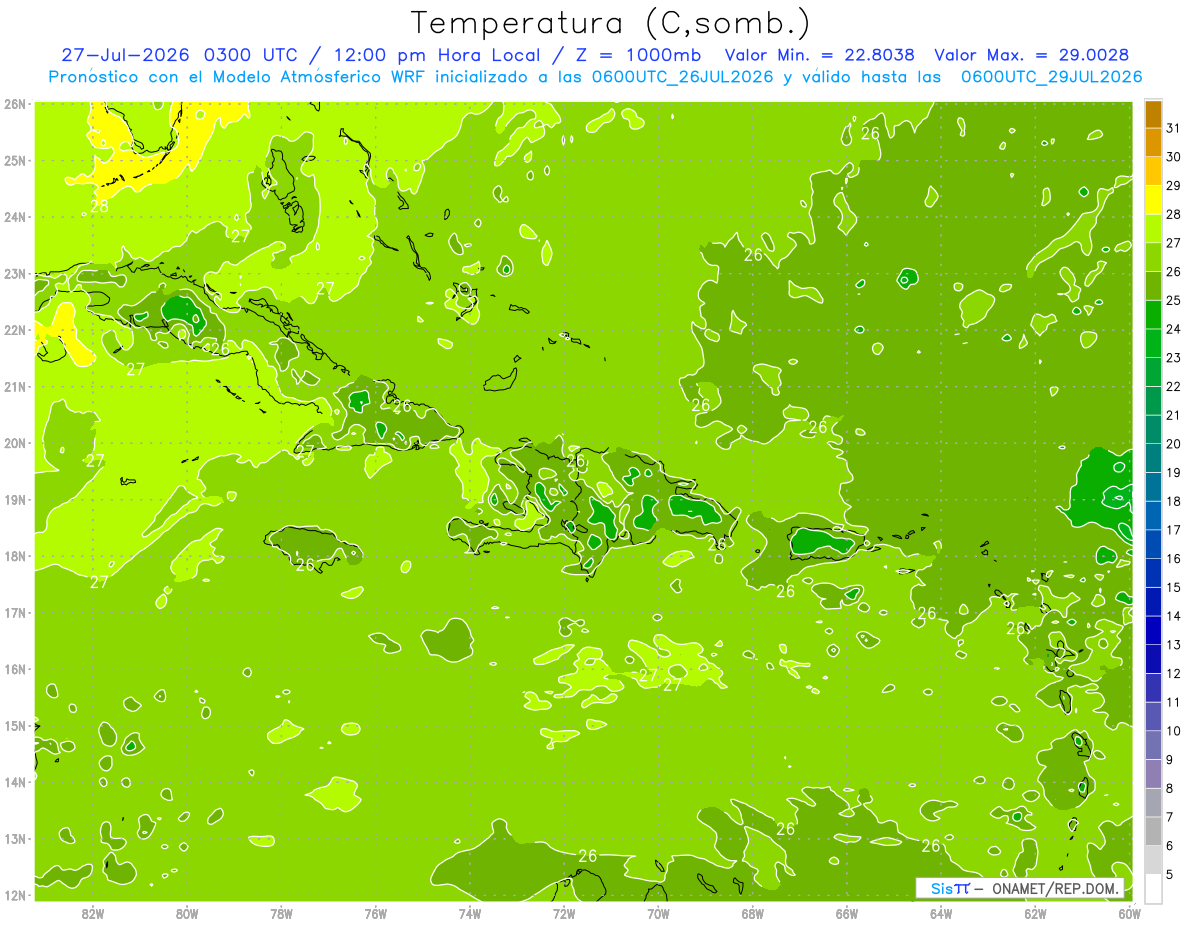Select the orange colorbar swatch between 30 and 31
Screen dimensions: 1200x927
click(1153, 142)
